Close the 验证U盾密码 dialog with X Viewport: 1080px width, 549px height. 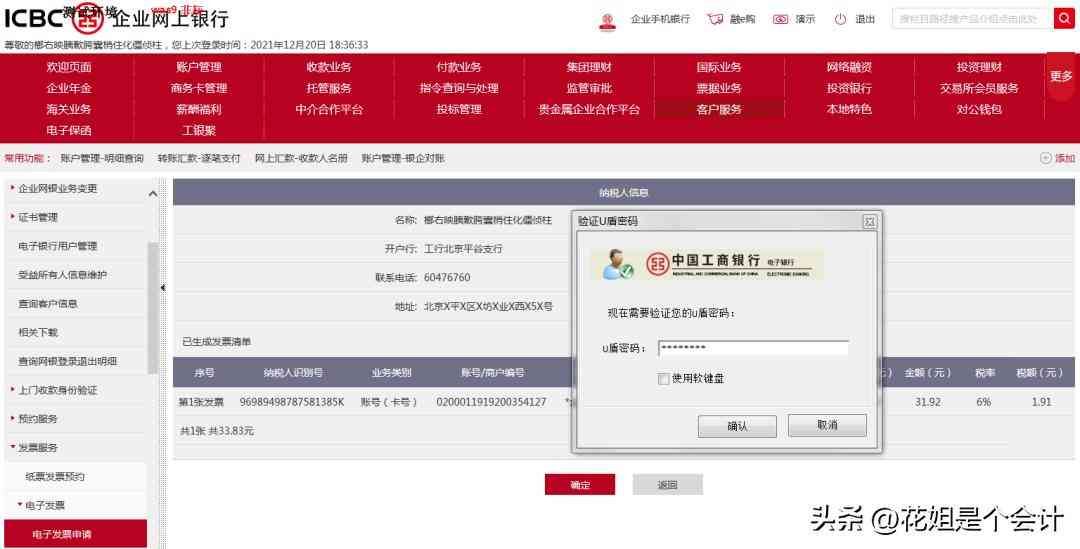click(869, 221)
